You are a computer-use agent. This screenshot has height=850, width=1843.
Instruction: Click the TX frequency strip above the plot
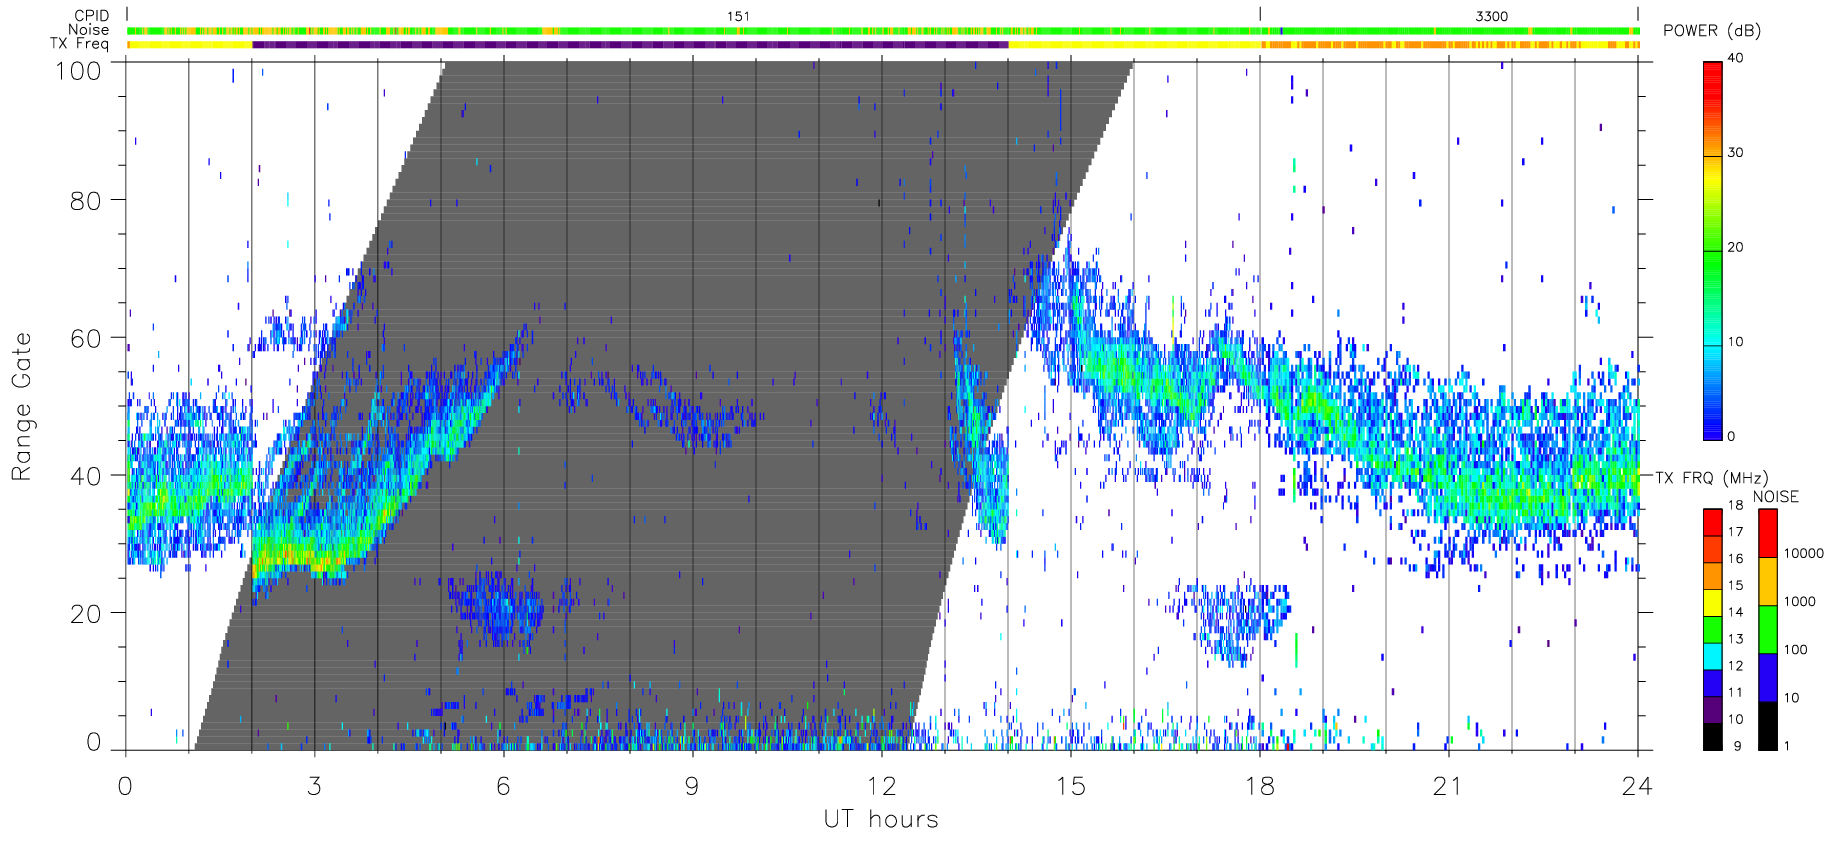(883, 44)
